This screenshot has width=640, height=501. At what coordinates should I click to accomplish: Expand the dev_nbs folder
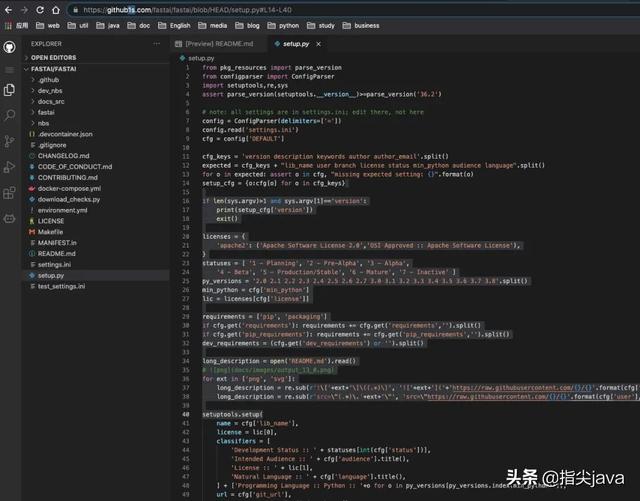click(x=52, y=90)
